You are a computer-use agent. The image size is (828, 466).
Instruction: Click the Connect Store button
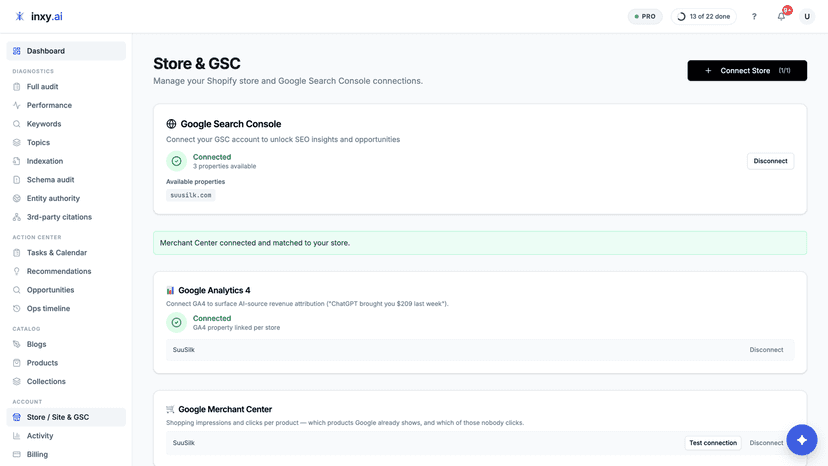(x=747, y=71)
